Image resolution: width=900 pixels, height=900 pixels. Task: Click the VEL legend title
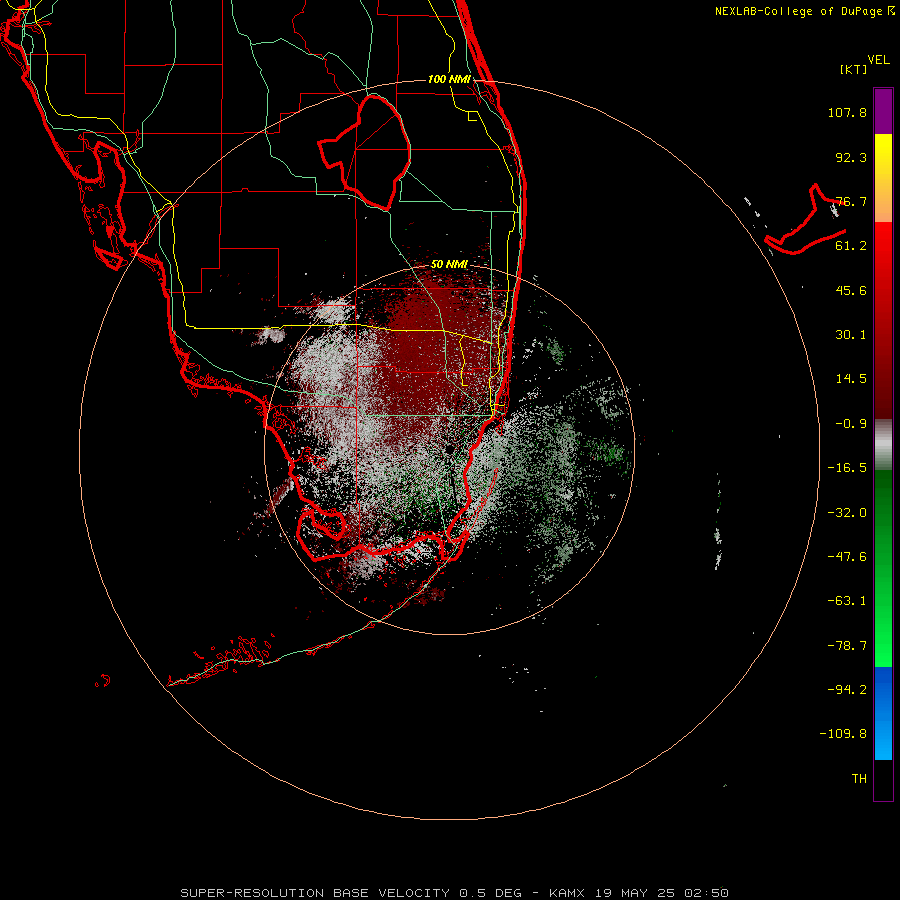coord(878,60)
